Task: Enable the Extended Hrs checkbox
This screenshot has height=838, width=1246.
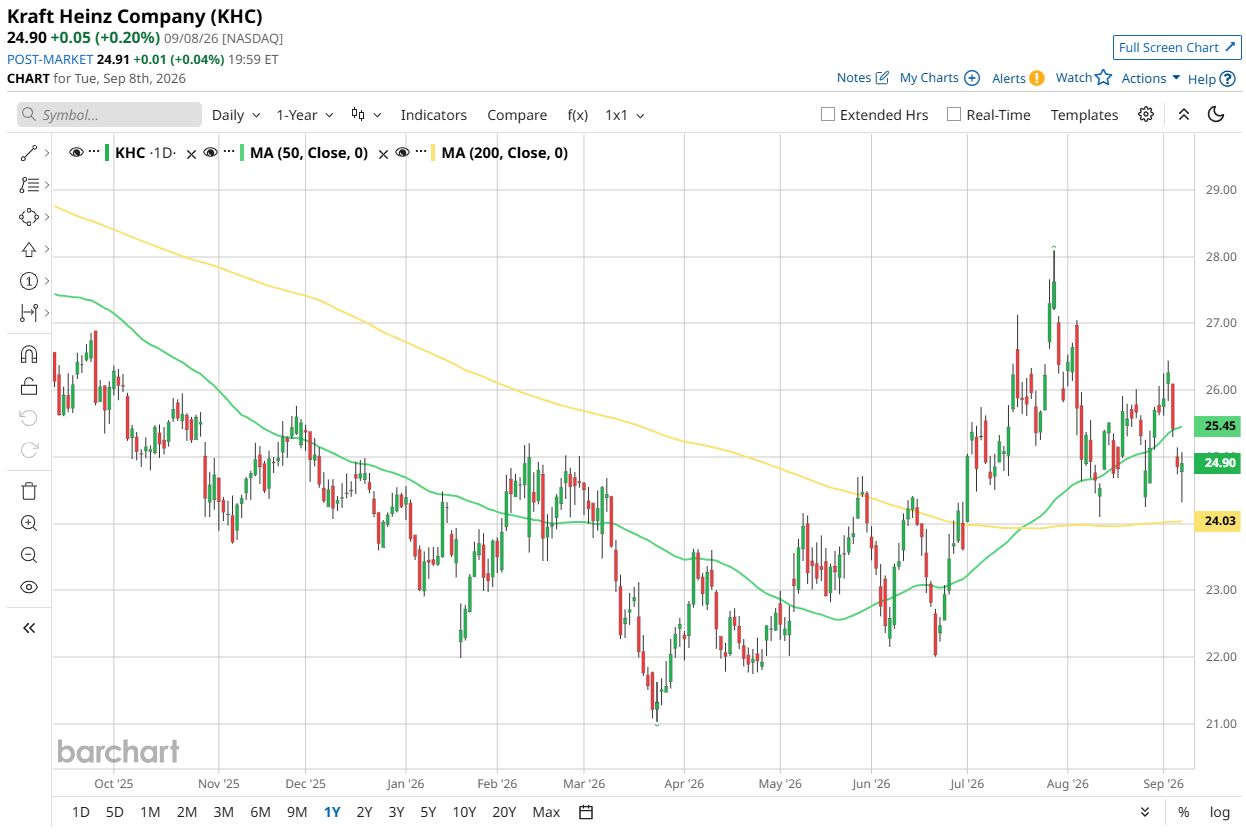Action: (x=828, y=114)
